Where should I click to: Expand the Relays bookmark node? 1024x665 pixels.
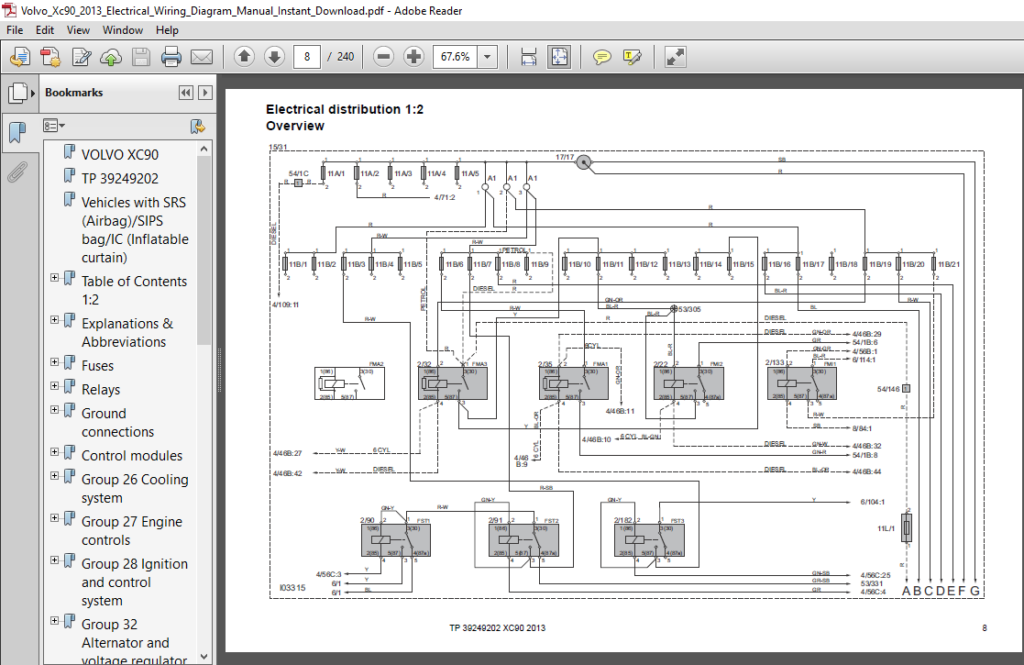coord(55,386)
